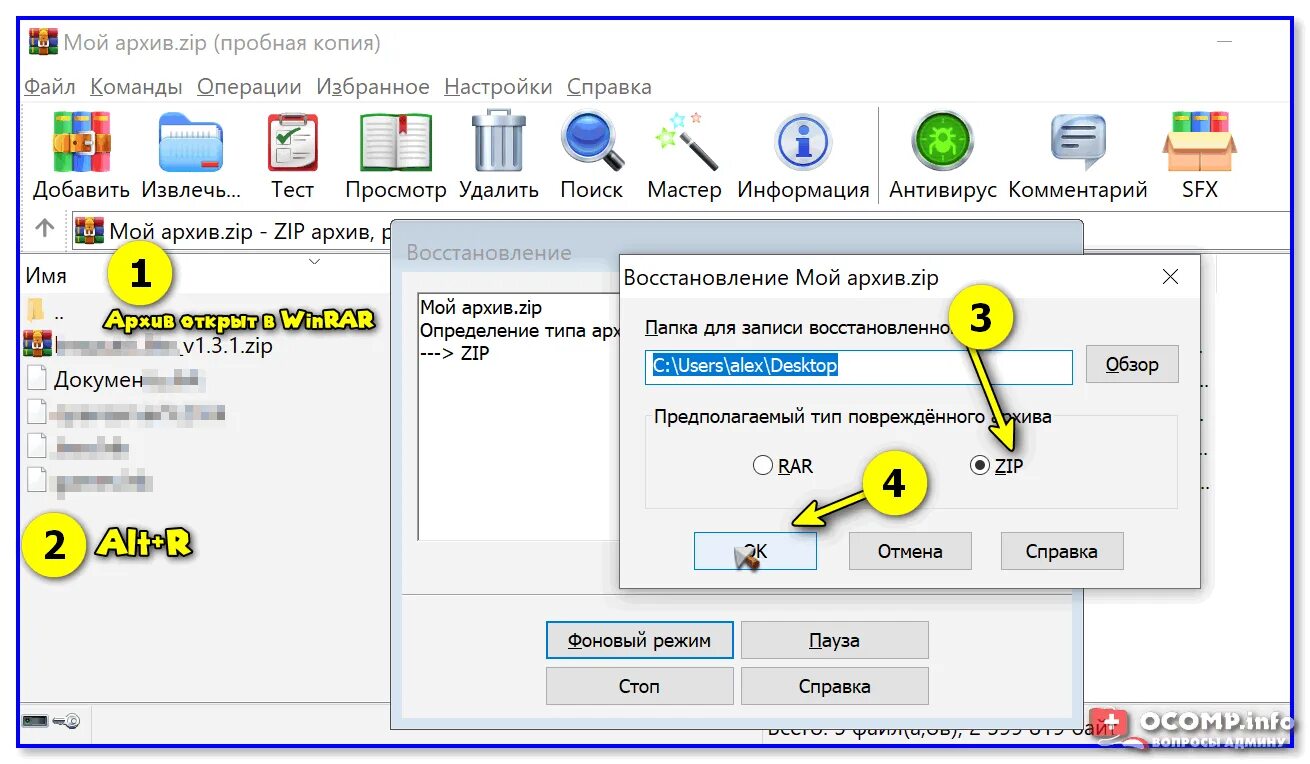Choose ZIP as damaged archive type

coord(997,466)
